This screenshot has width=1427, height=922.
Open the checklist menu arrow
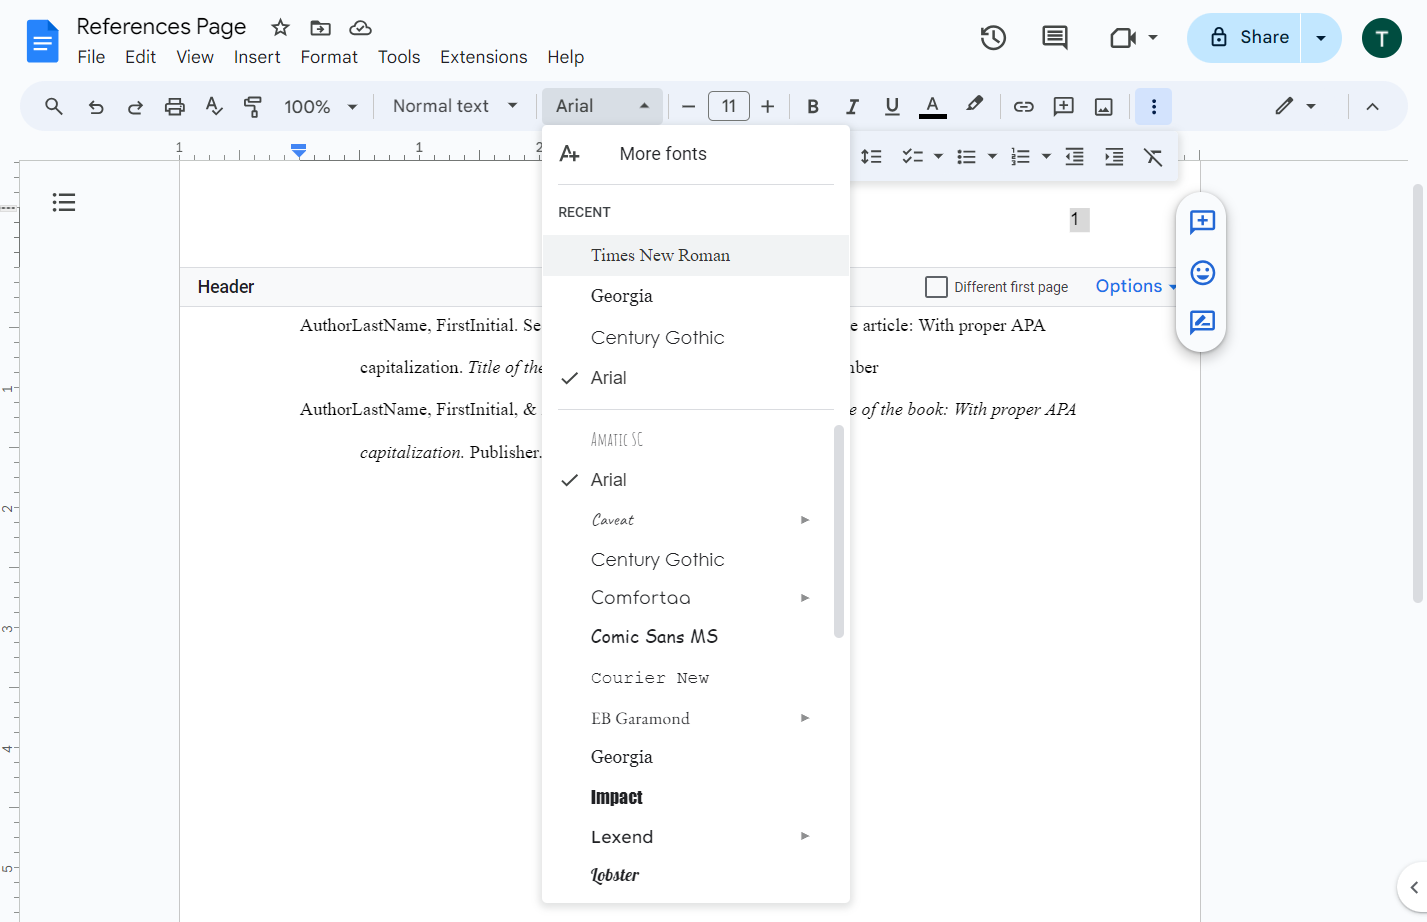coord(938,156)
